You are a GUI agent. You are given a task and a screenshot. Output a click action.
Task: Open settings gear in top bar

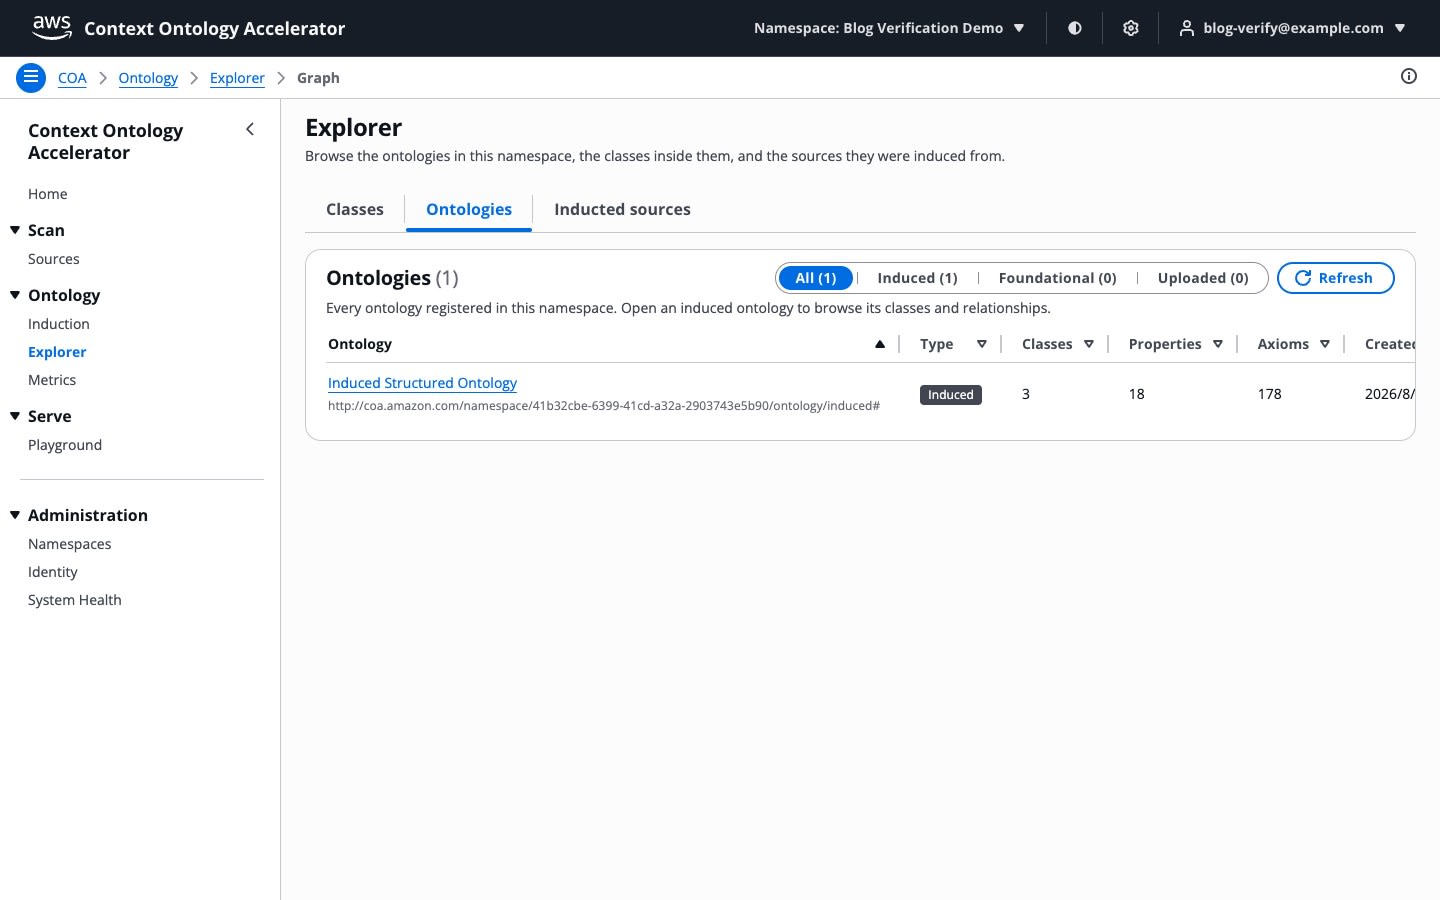coord(1131,28)
